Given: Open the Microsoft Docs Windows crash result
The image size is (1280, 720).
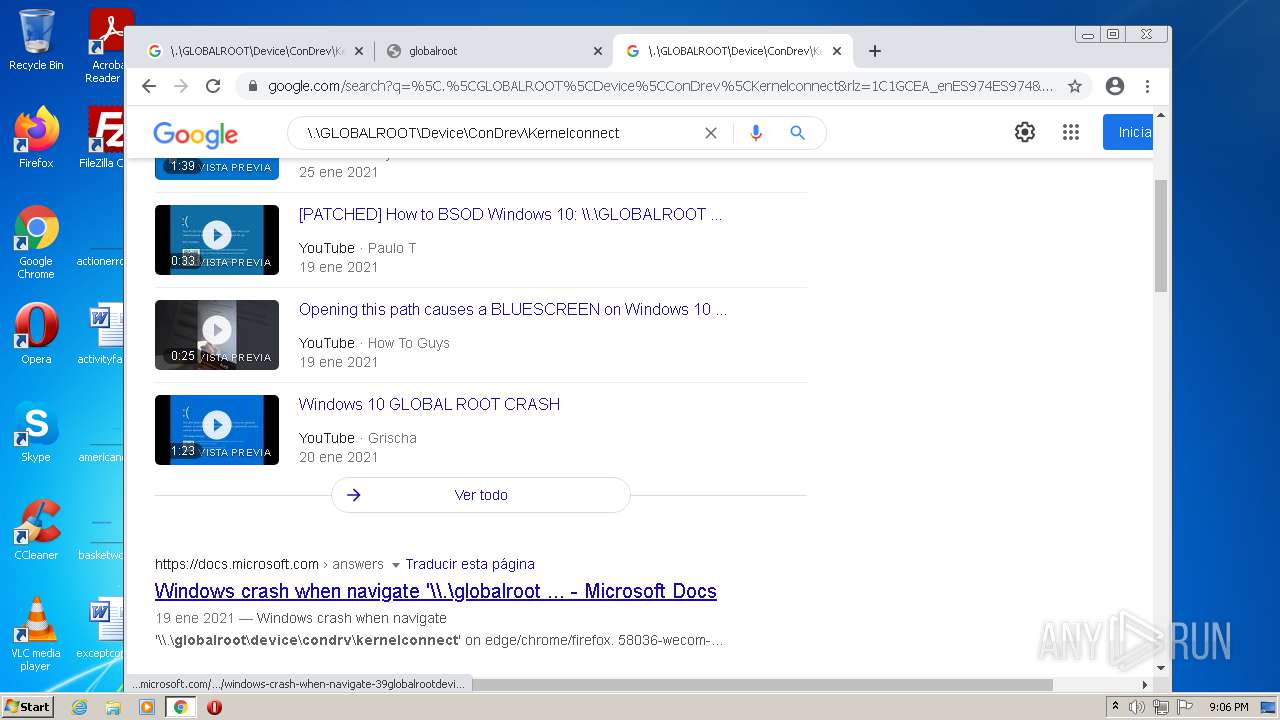Looking at the screenshot, I should click(x=435, y=591).
